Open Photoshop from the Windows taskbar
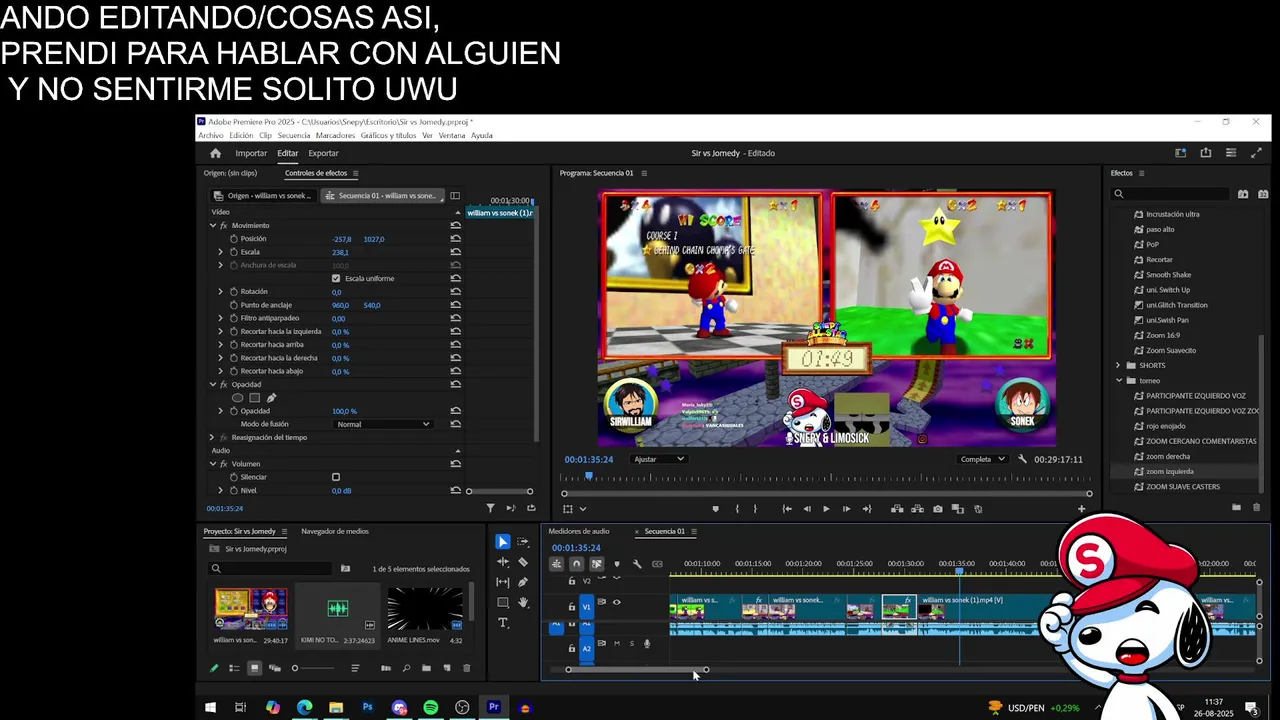The height and width of the screenshot is (720, 1280). tap(367, 708)
